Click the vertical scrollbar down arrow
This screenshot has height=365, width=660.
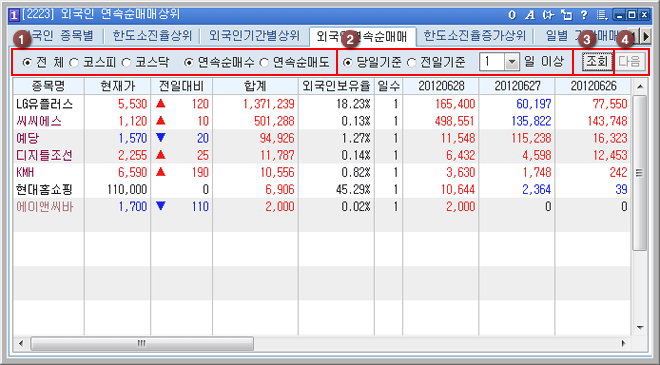(x=640, y=328)
